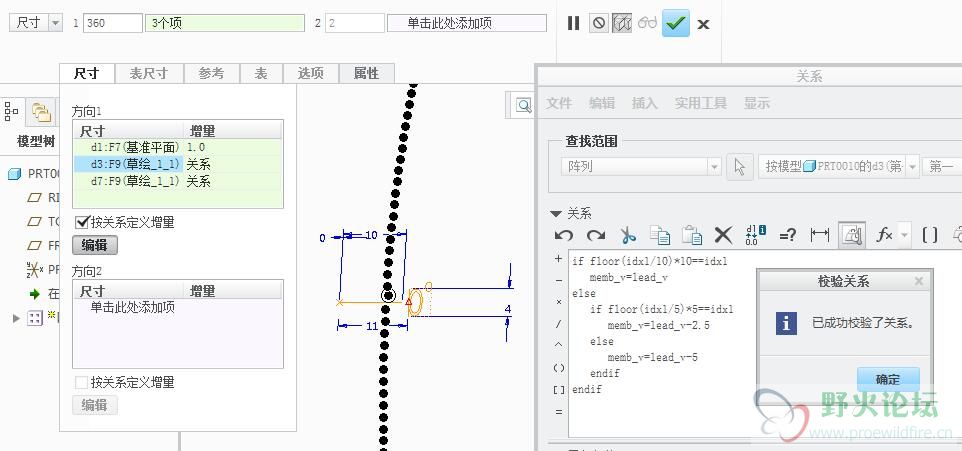Toggle the dimension names/values d1 icon
Image resolution: width=962 pixels, height=451 pixels.
[x=756, y=234]
